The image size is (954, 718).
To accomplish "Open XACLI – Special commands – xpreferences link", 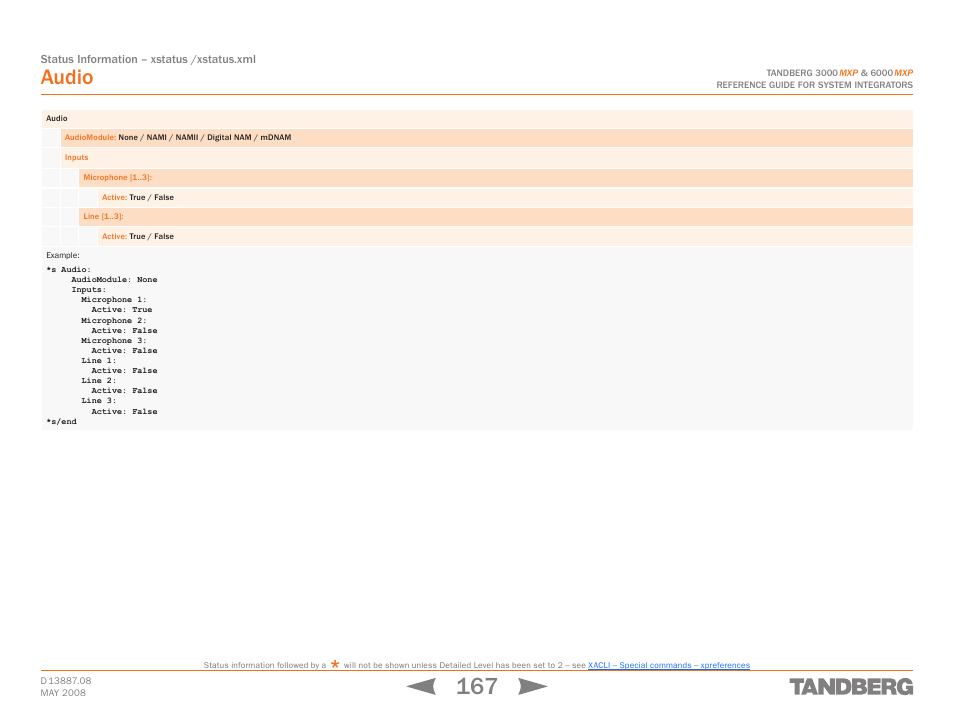I will coord(669,665).
